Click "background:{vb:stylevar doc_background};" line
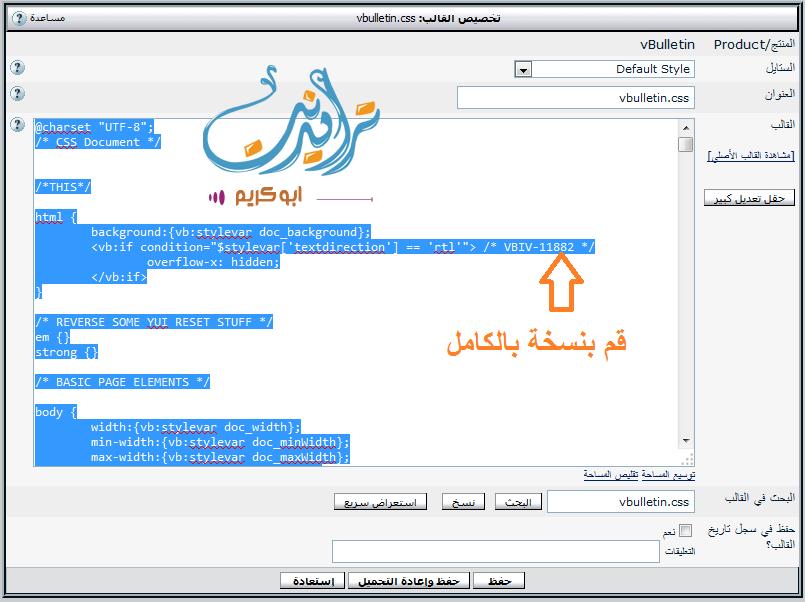 click(230, 232)
